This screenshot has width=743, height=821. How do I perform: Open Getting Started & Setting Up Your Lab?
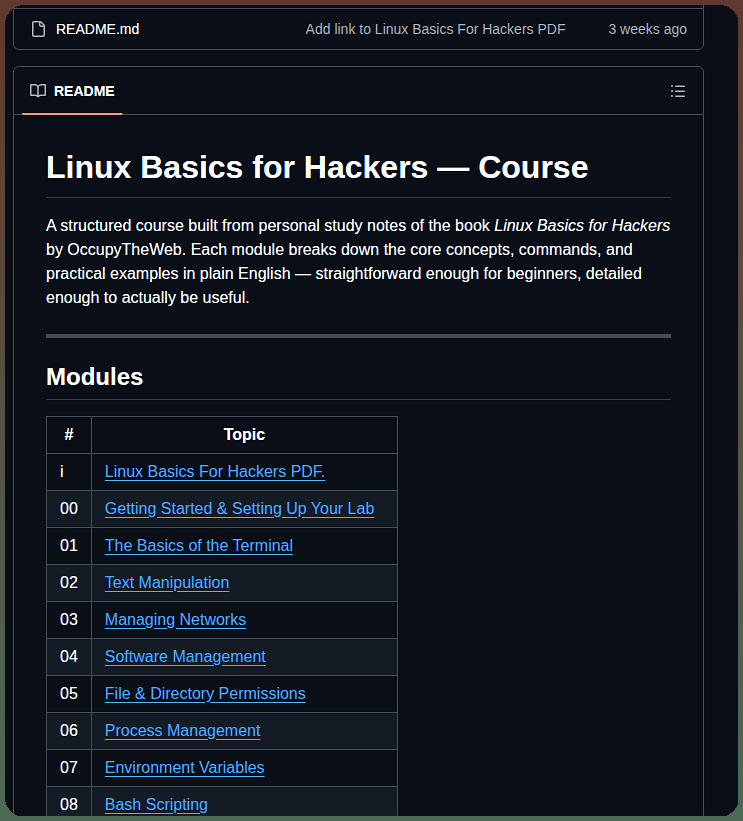(x=239, y=508)
